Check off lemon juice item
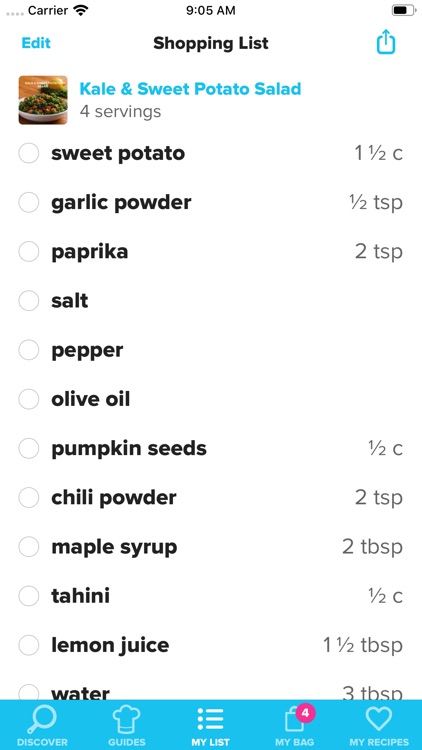 click(29, 645)
